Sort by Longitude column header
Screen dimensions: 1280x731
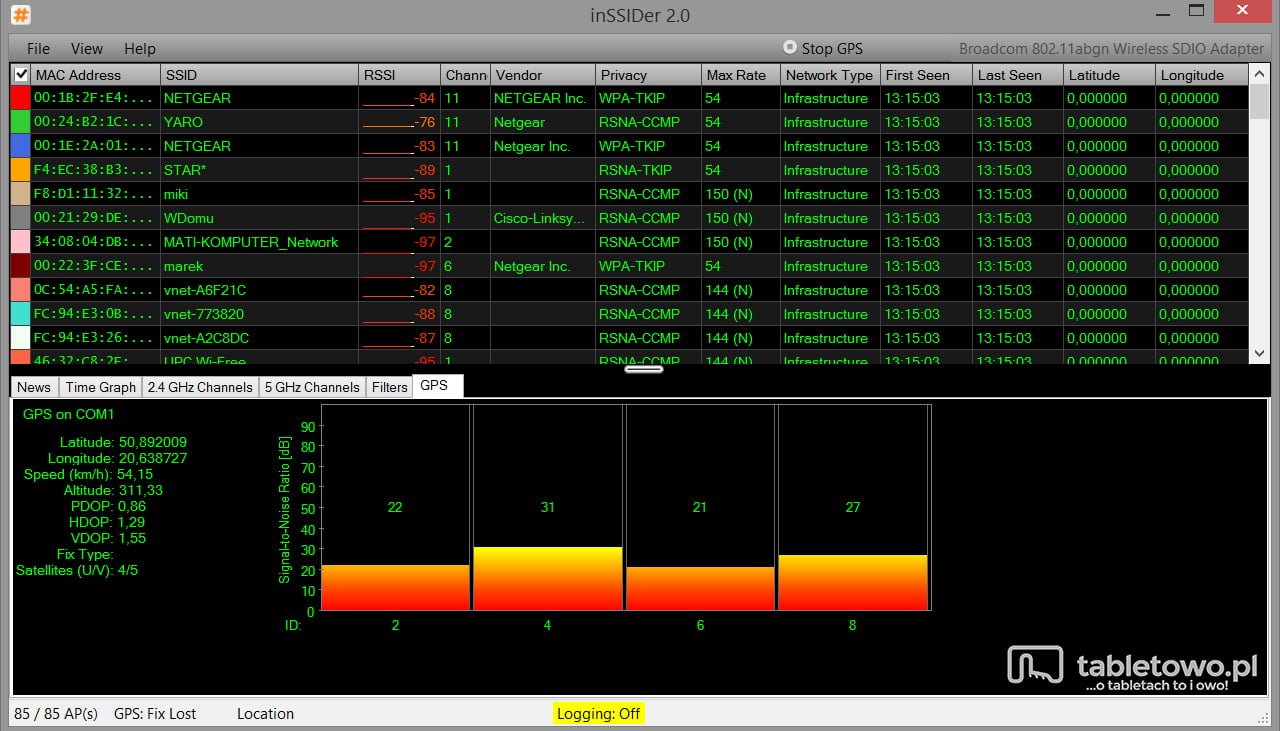1202,75
